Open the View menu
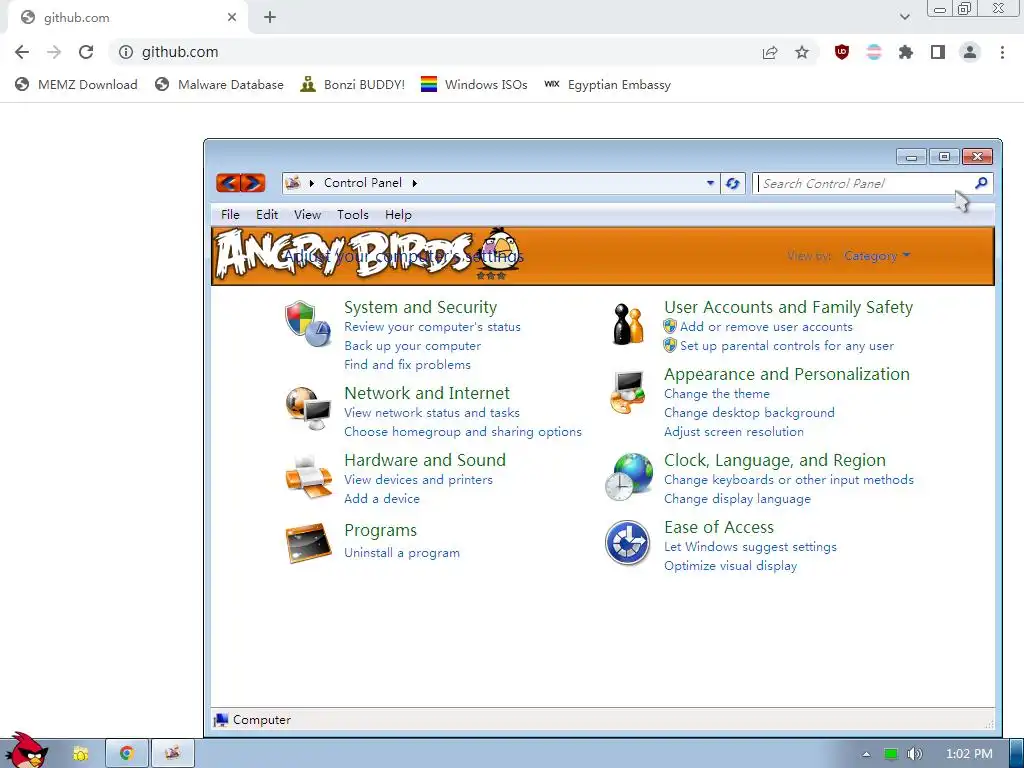The height and width of the screenshot is (768, 1024). pos(307,215)
